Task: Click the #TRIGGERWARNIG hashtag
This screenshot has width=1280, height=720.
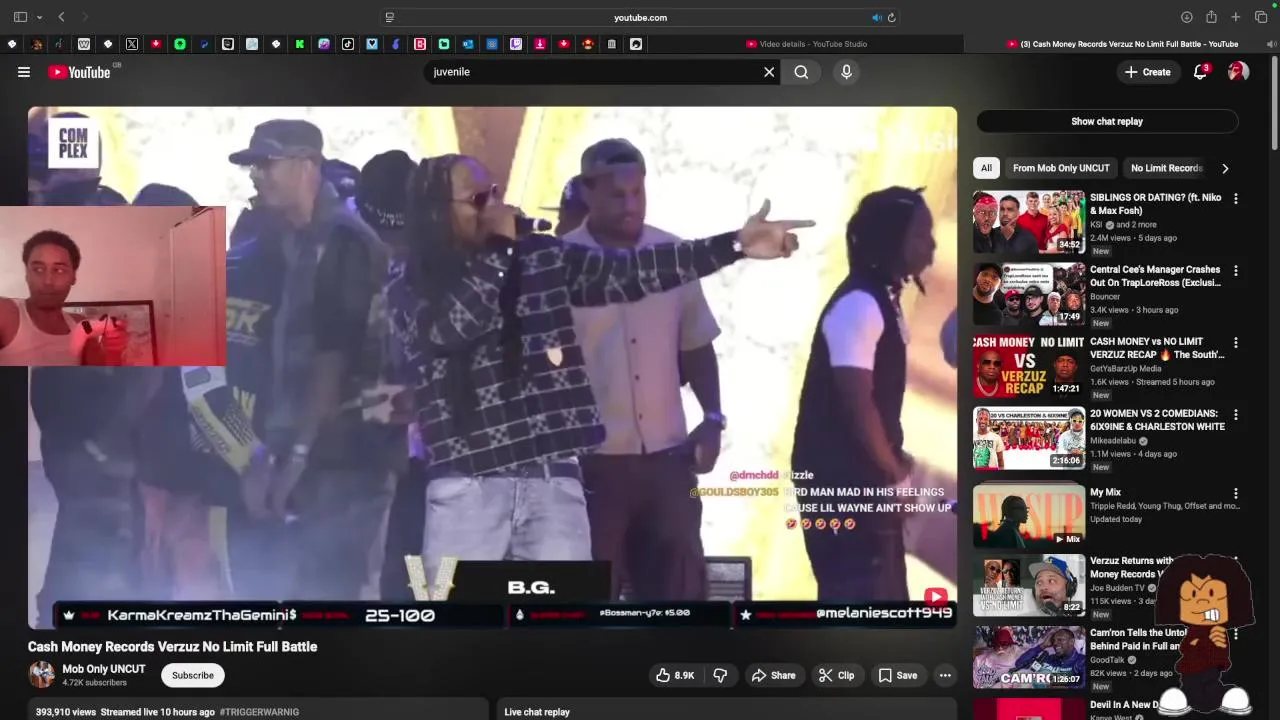Action: pyautogui.click(x=259, y=712)
